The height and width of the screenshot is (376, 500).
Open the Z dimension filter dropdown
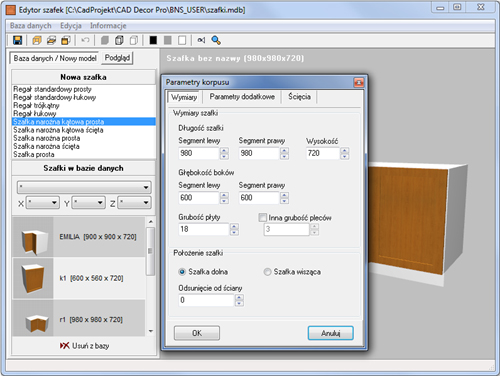134,203
